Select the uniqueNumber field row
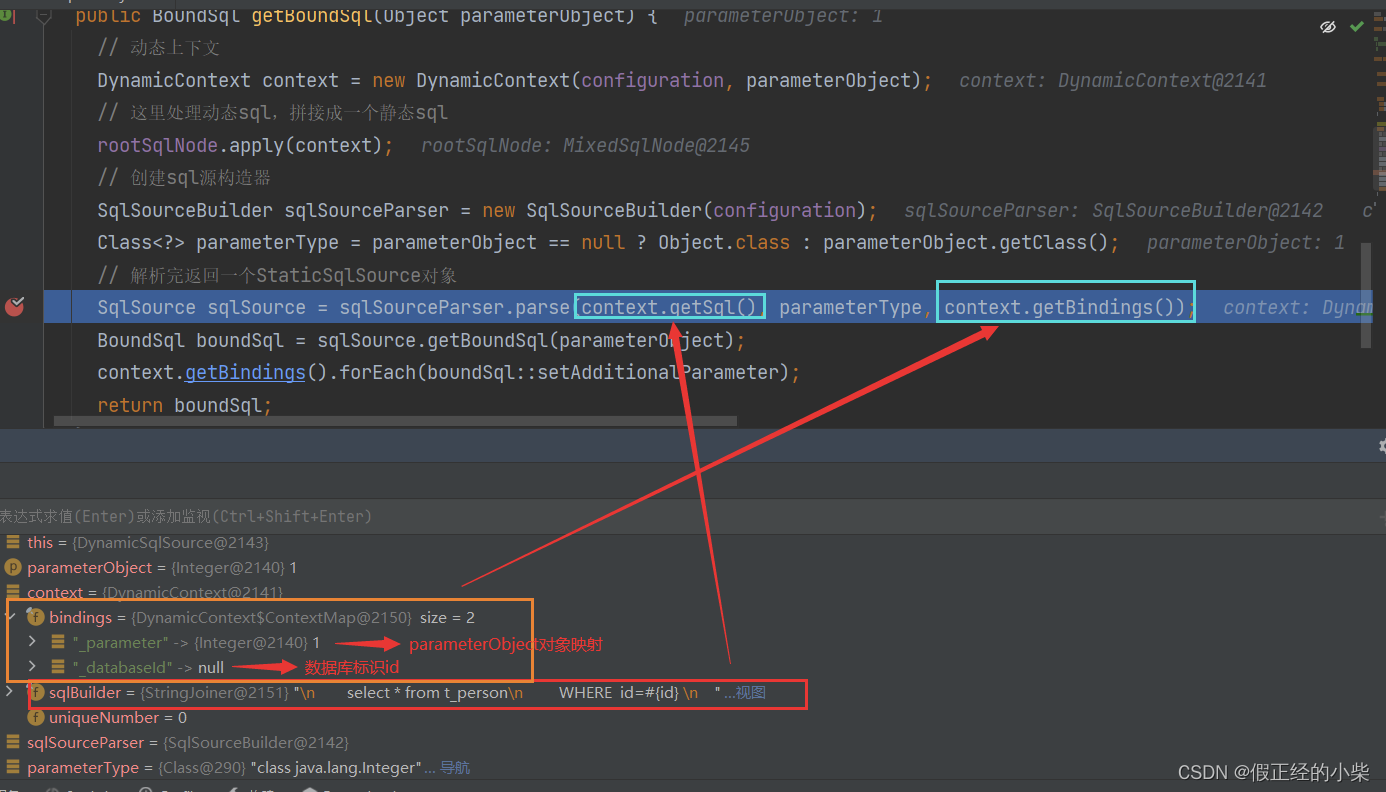The width and height of the screenshot is (1386, 792). click(x=693, y=717)
